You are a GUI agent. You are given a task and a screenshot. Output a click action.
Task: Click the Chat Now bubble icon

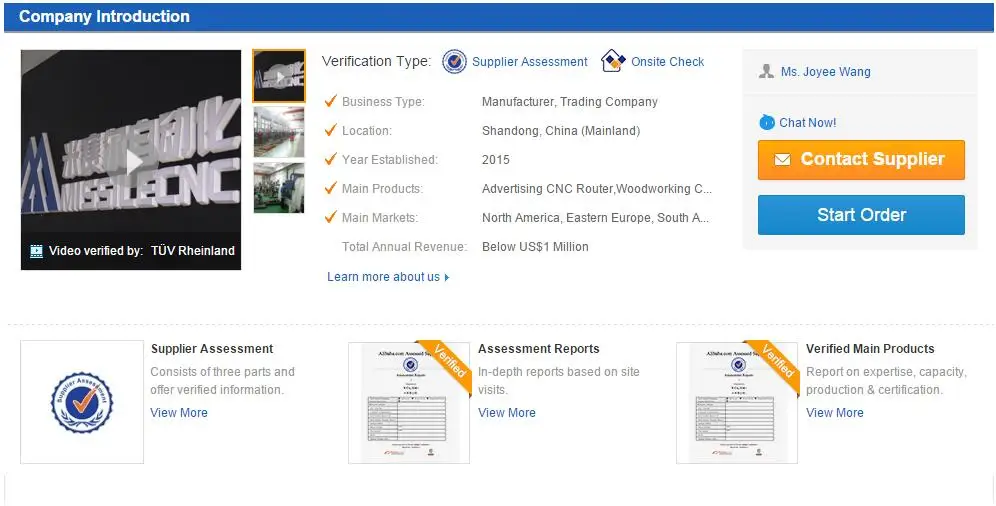[767, 122]
